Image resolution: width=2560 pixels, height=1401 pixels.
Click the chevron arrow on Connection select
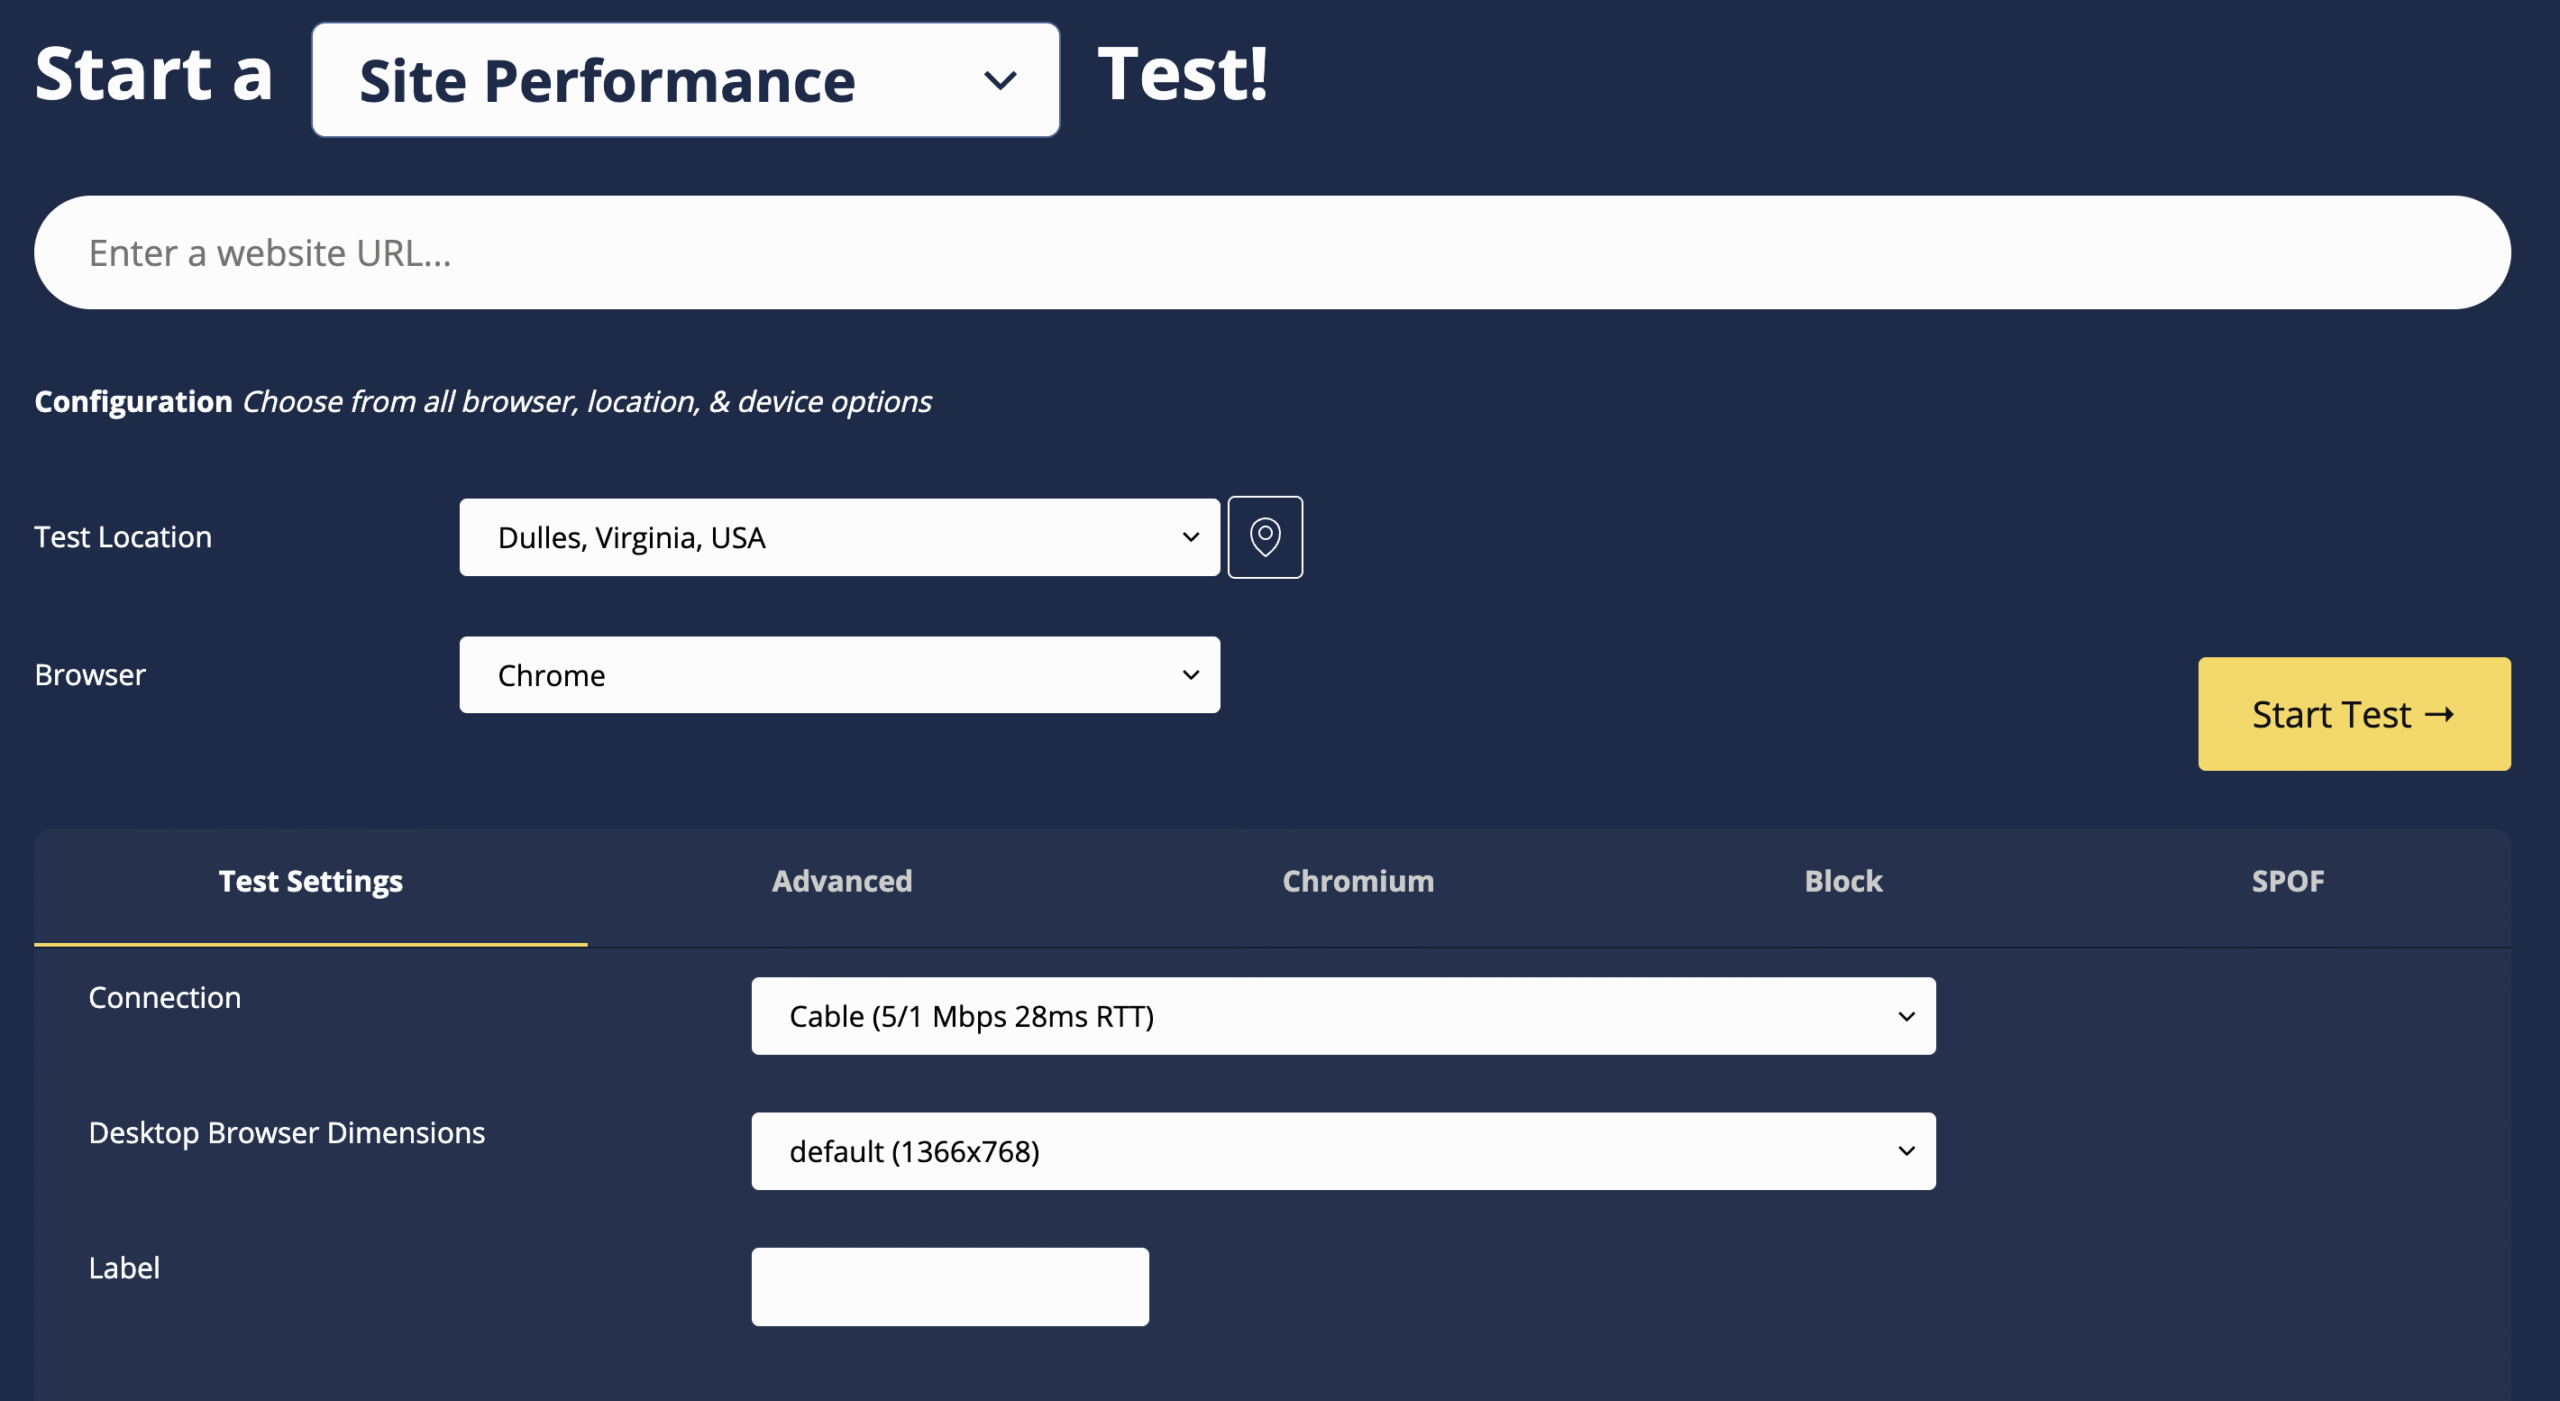pyautogui.click(x=1906, y=1016)
